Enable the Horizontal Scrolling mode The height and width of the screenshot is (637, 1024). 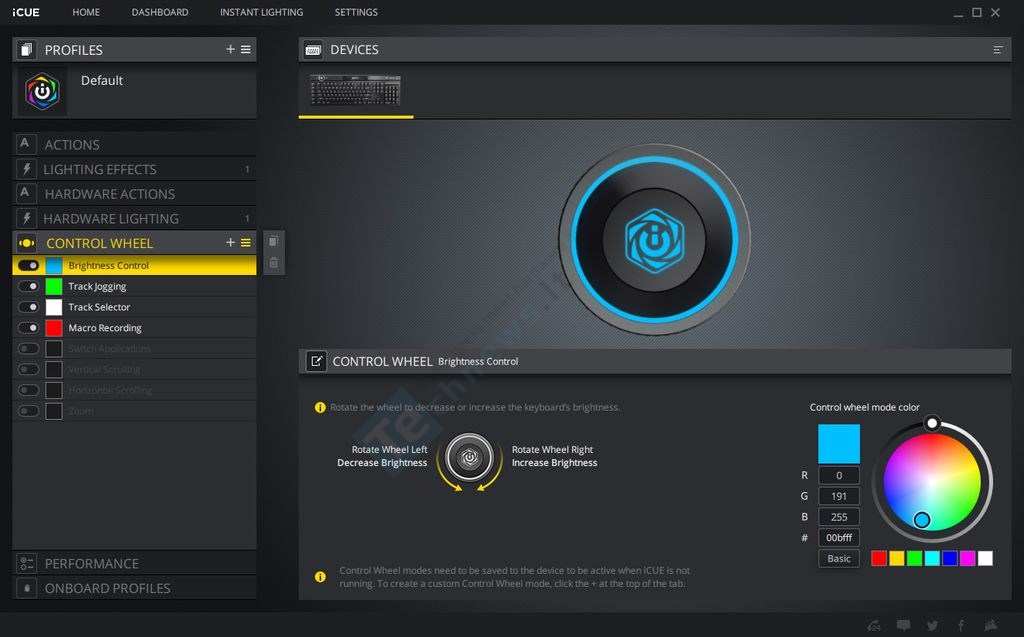tap(29, 390)
